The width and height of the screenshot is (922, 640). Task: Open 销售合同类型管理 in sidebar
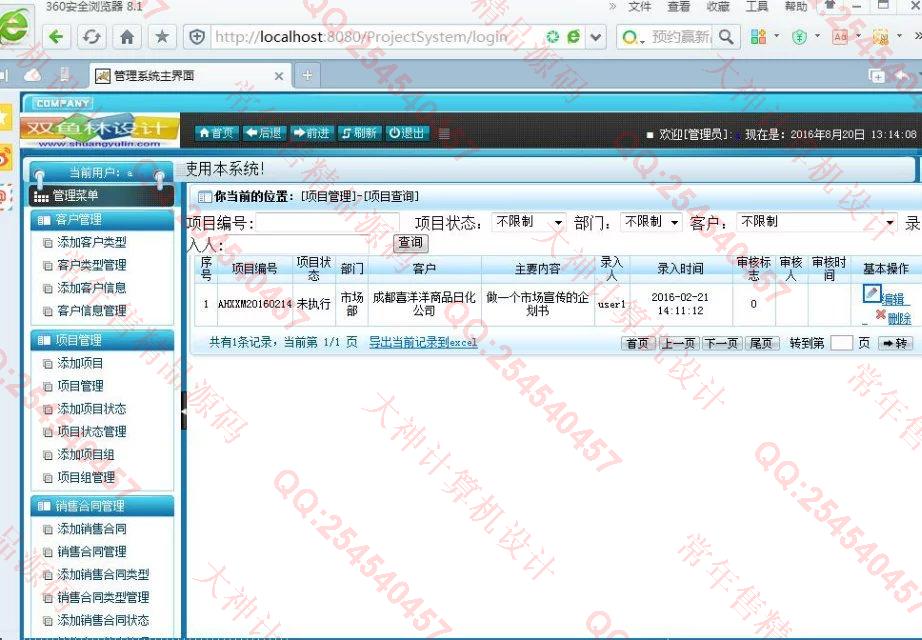click(103, 598)
